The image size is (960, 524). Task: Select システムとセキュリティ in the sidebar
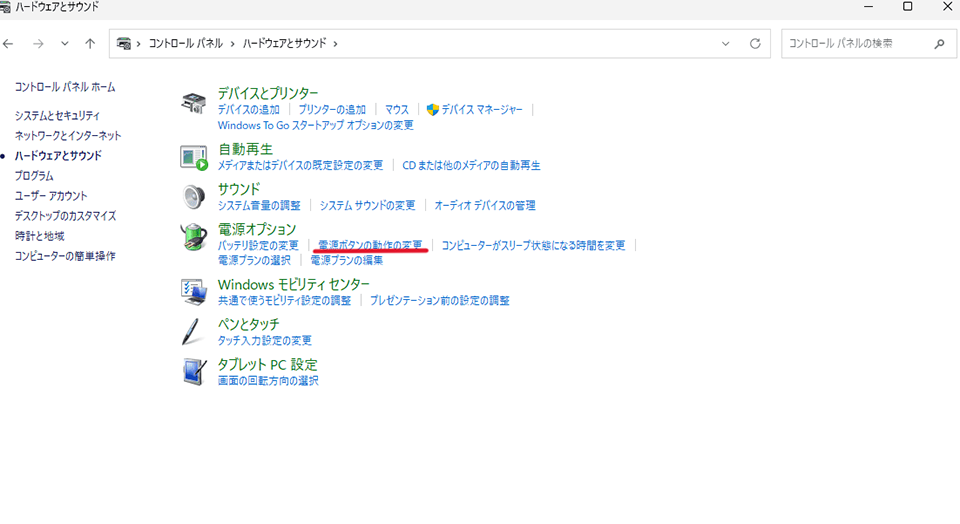point(57,116)
